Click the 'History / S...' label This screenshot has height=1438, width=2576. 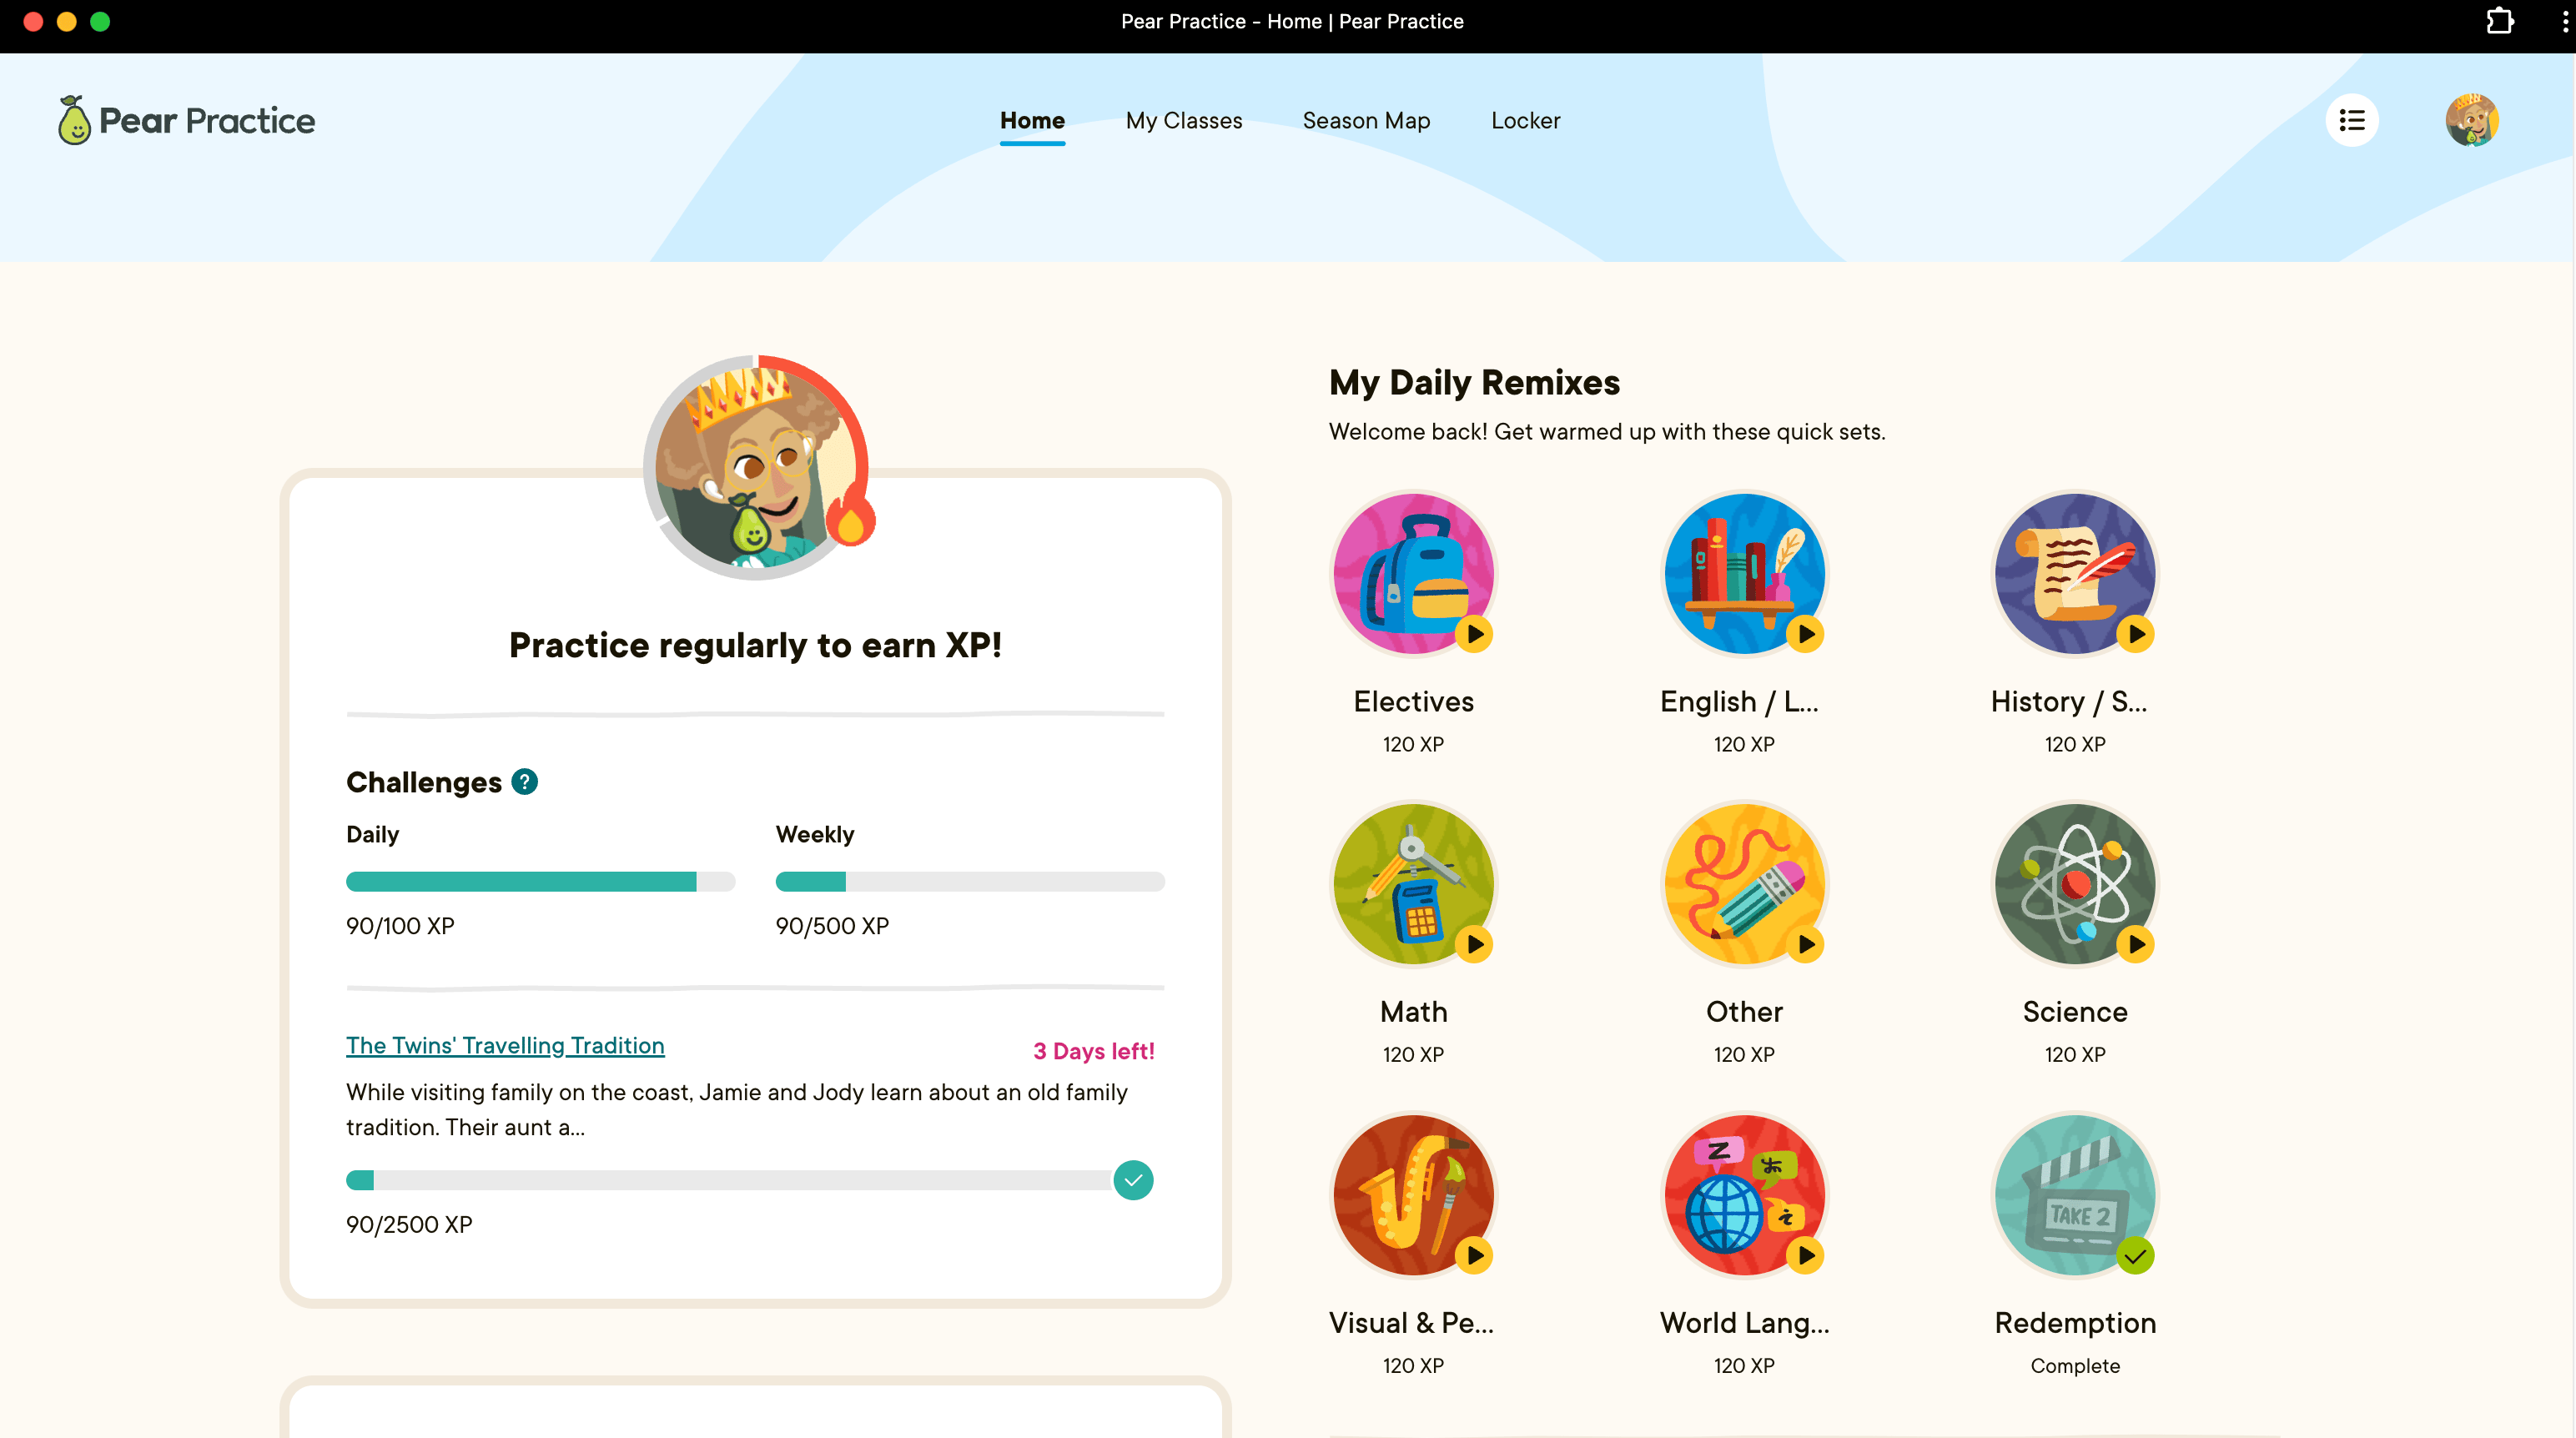point(2069,702)
